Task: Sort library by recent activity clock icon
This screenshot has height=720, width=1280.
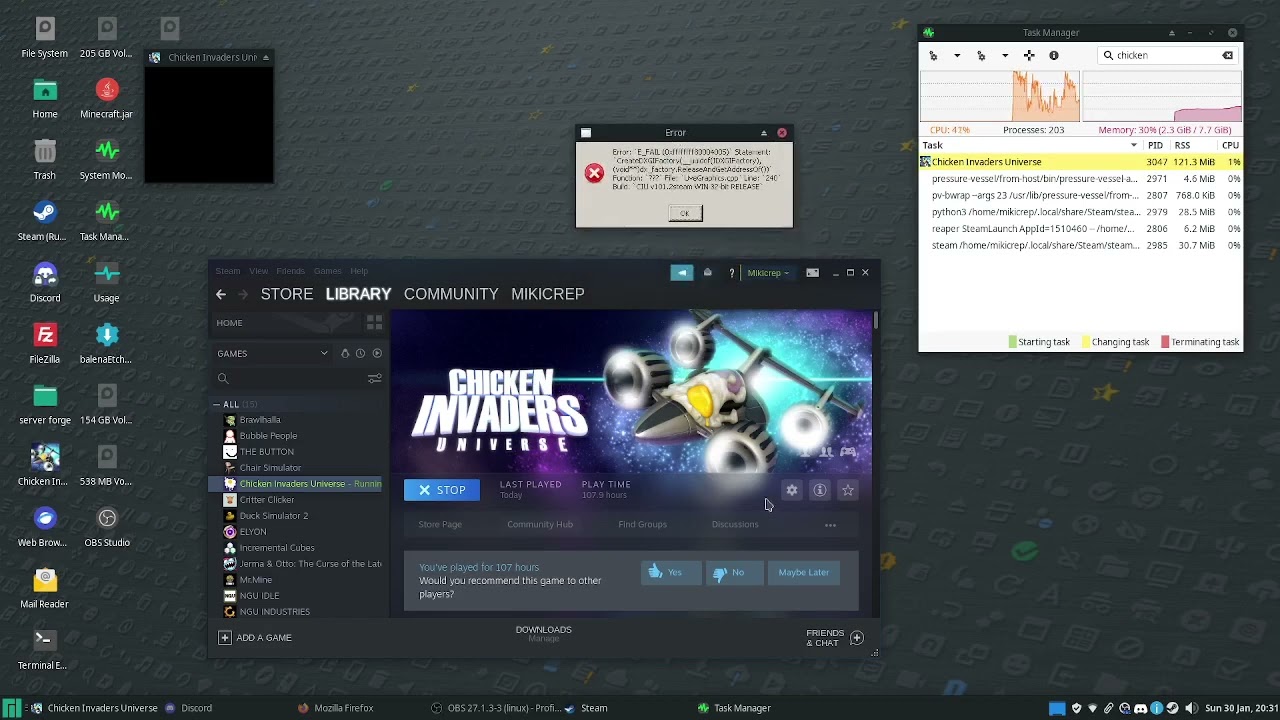Action: (360, 353)
